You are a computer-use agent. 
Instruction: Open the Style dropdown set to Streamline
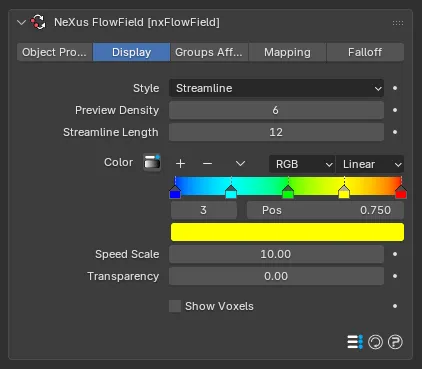tap(276, 88)
